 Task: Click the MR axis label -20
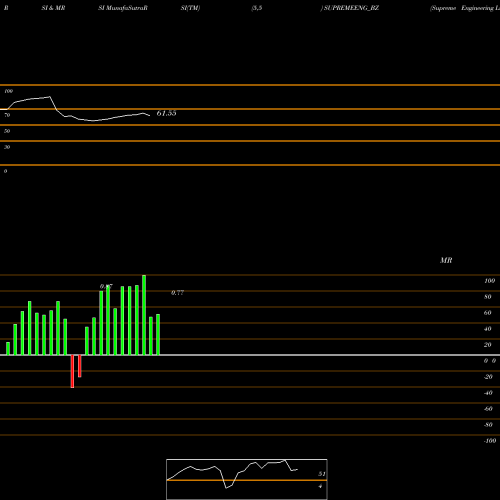pyautogui.click(x=488, y=377)
